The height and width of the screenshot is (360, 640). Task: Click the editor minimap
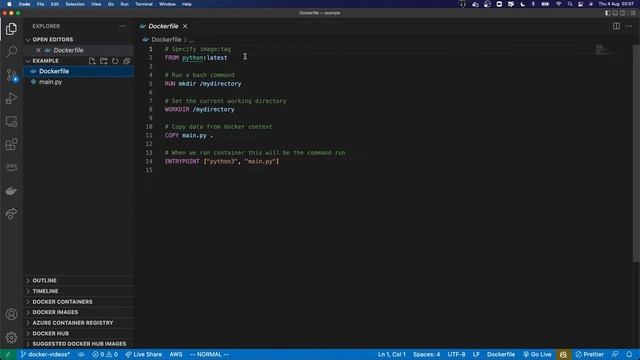point(604,50)
